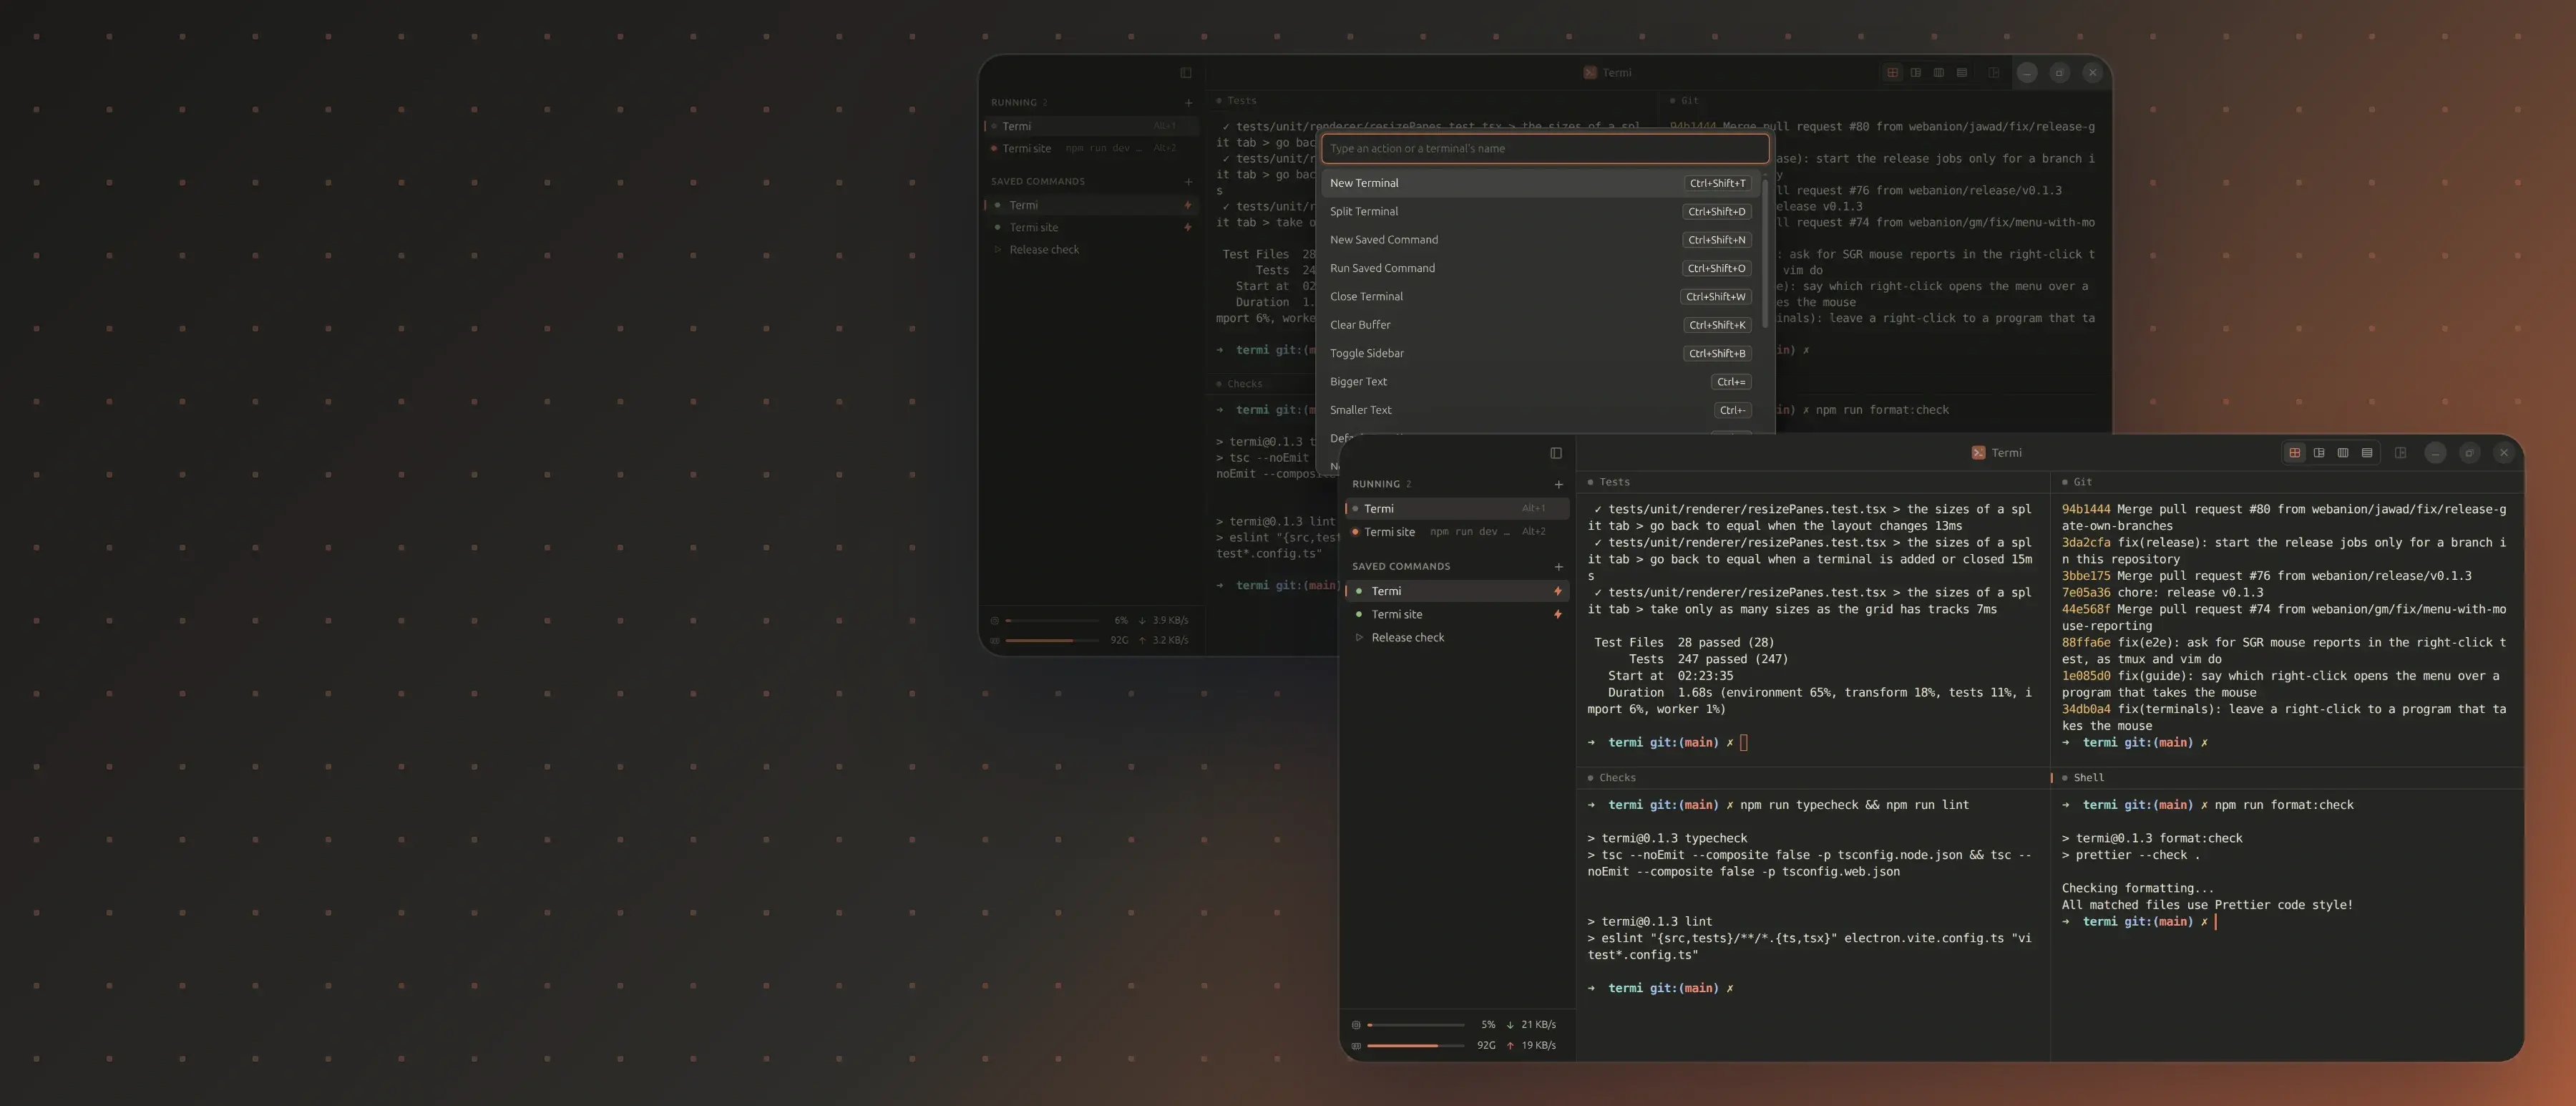Choose Clear Buffer in command palette
Image resolution: width=2576 pixels, height=1106 pixels.
point(1541,325)
